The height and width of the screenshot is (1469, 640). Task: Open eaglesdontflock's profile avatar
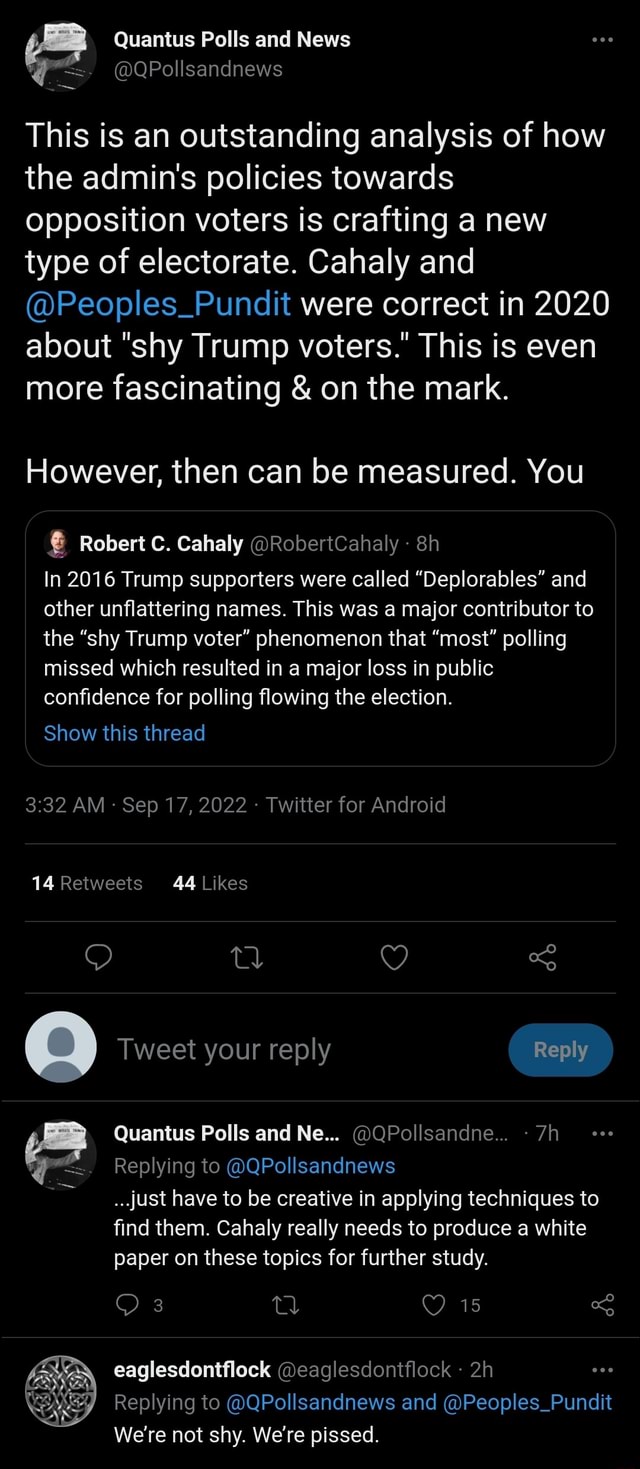click(x=60, y=1392)
